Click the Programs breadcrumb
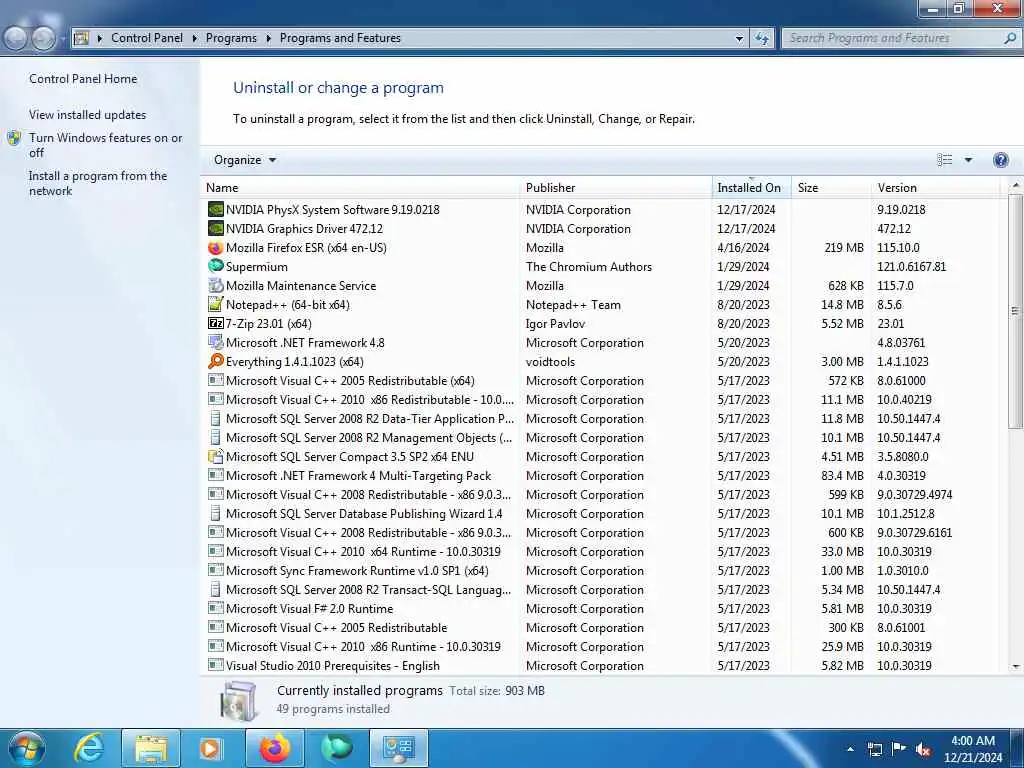 coord(231,39)
